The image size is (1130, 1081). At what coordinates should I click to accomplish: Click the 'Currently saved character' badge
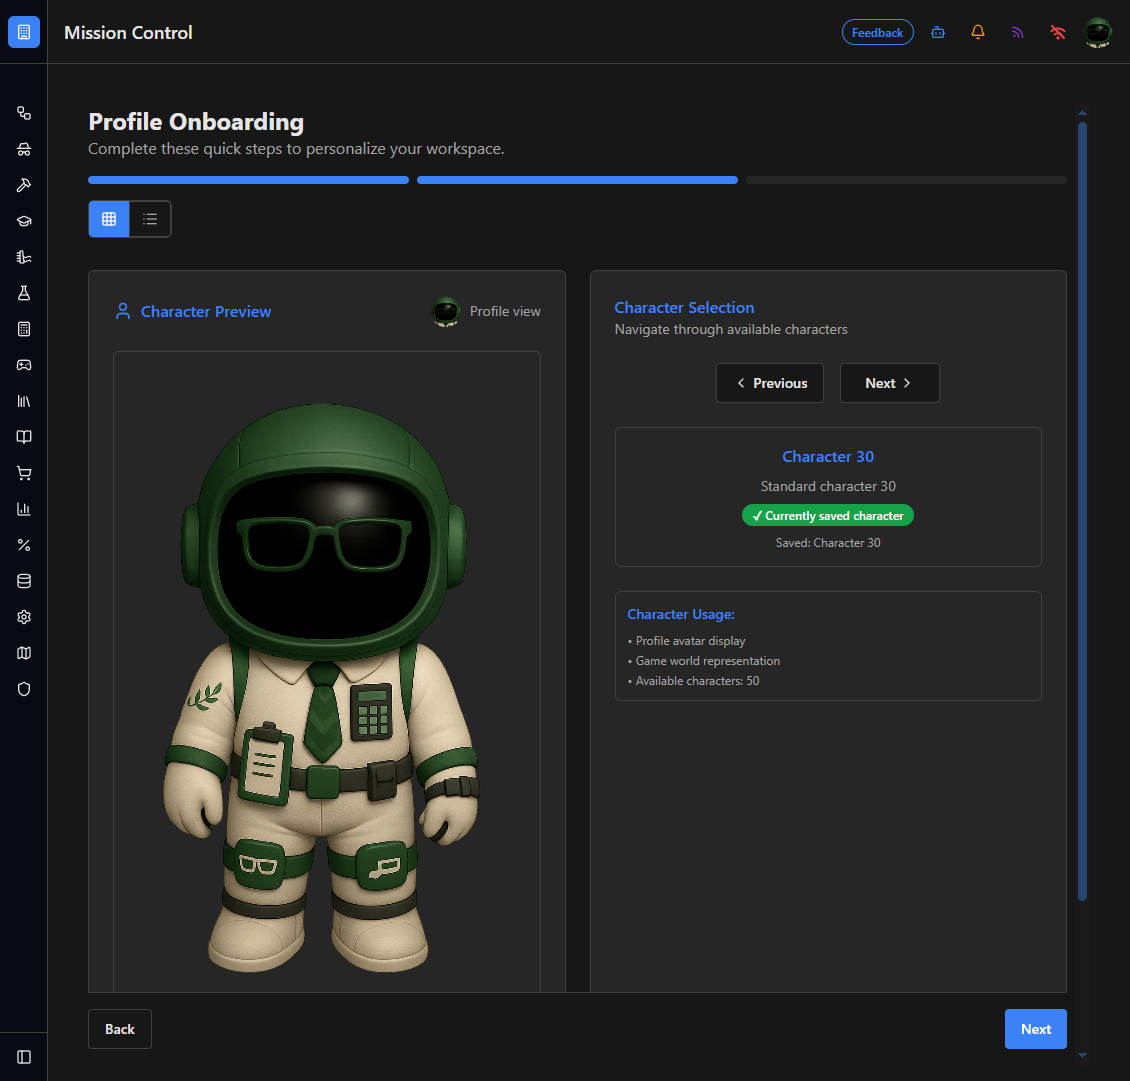pyautogui.click(x=828, y=515)
